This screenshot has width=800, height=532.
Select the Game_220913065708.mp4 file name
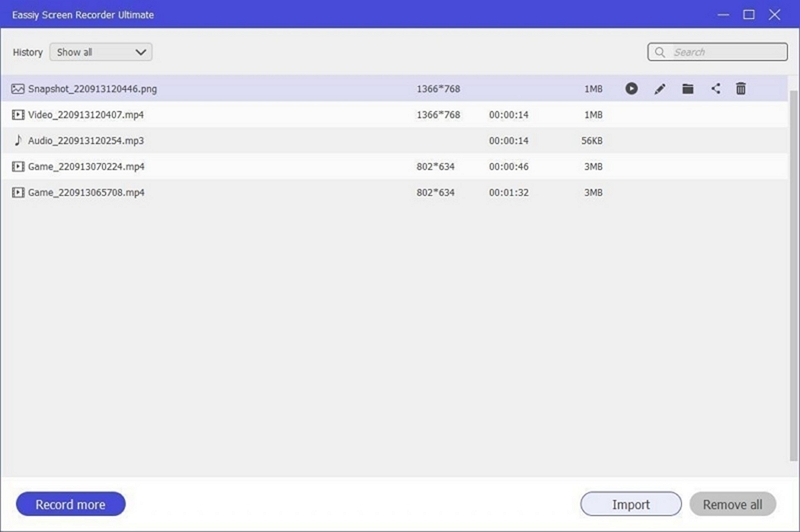tap(86, 192)
